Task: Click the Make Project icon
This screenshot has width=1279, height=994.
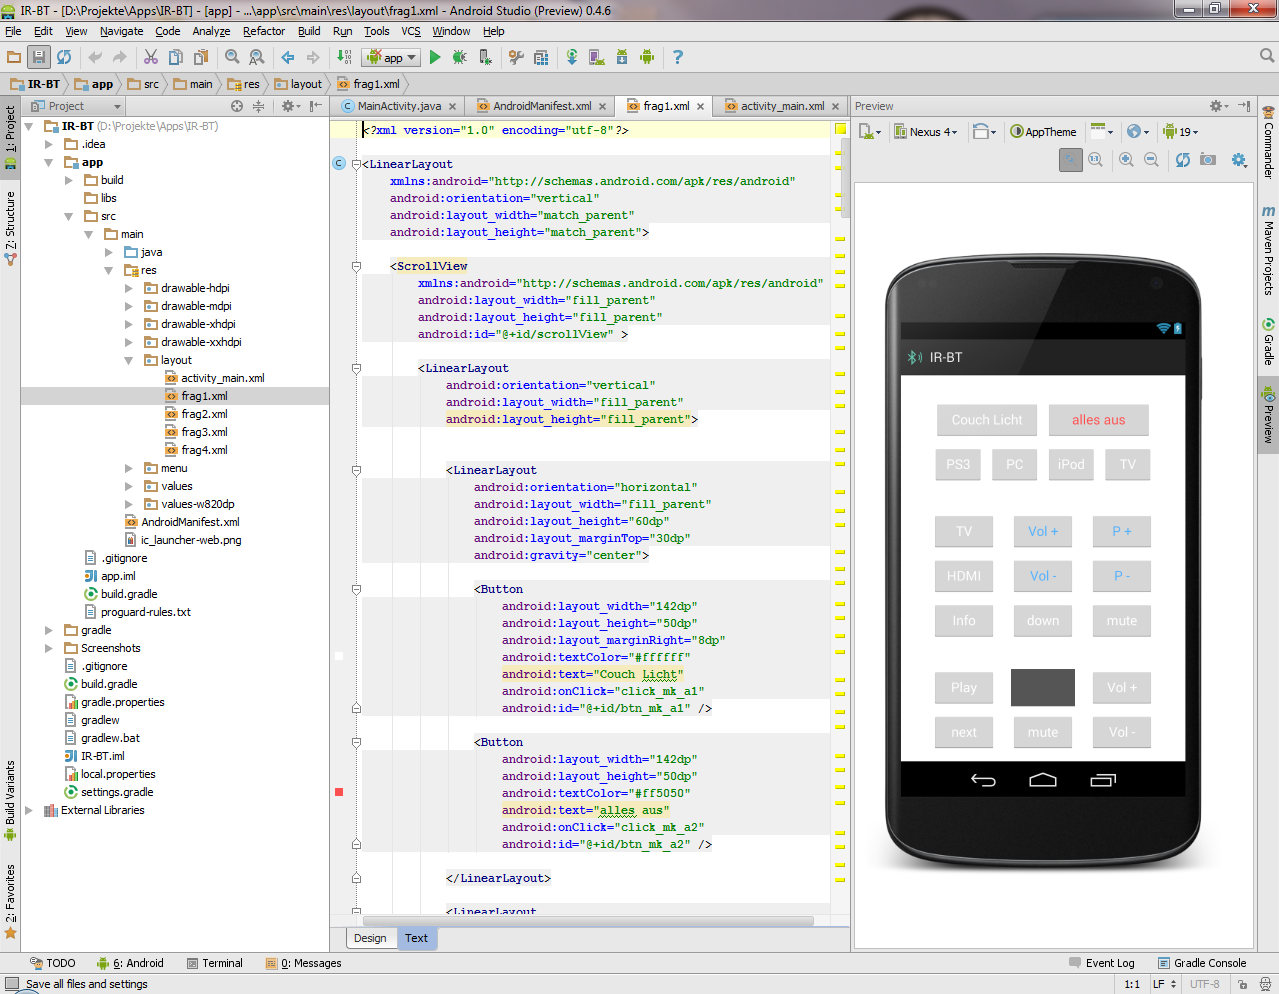Action: 346,57
